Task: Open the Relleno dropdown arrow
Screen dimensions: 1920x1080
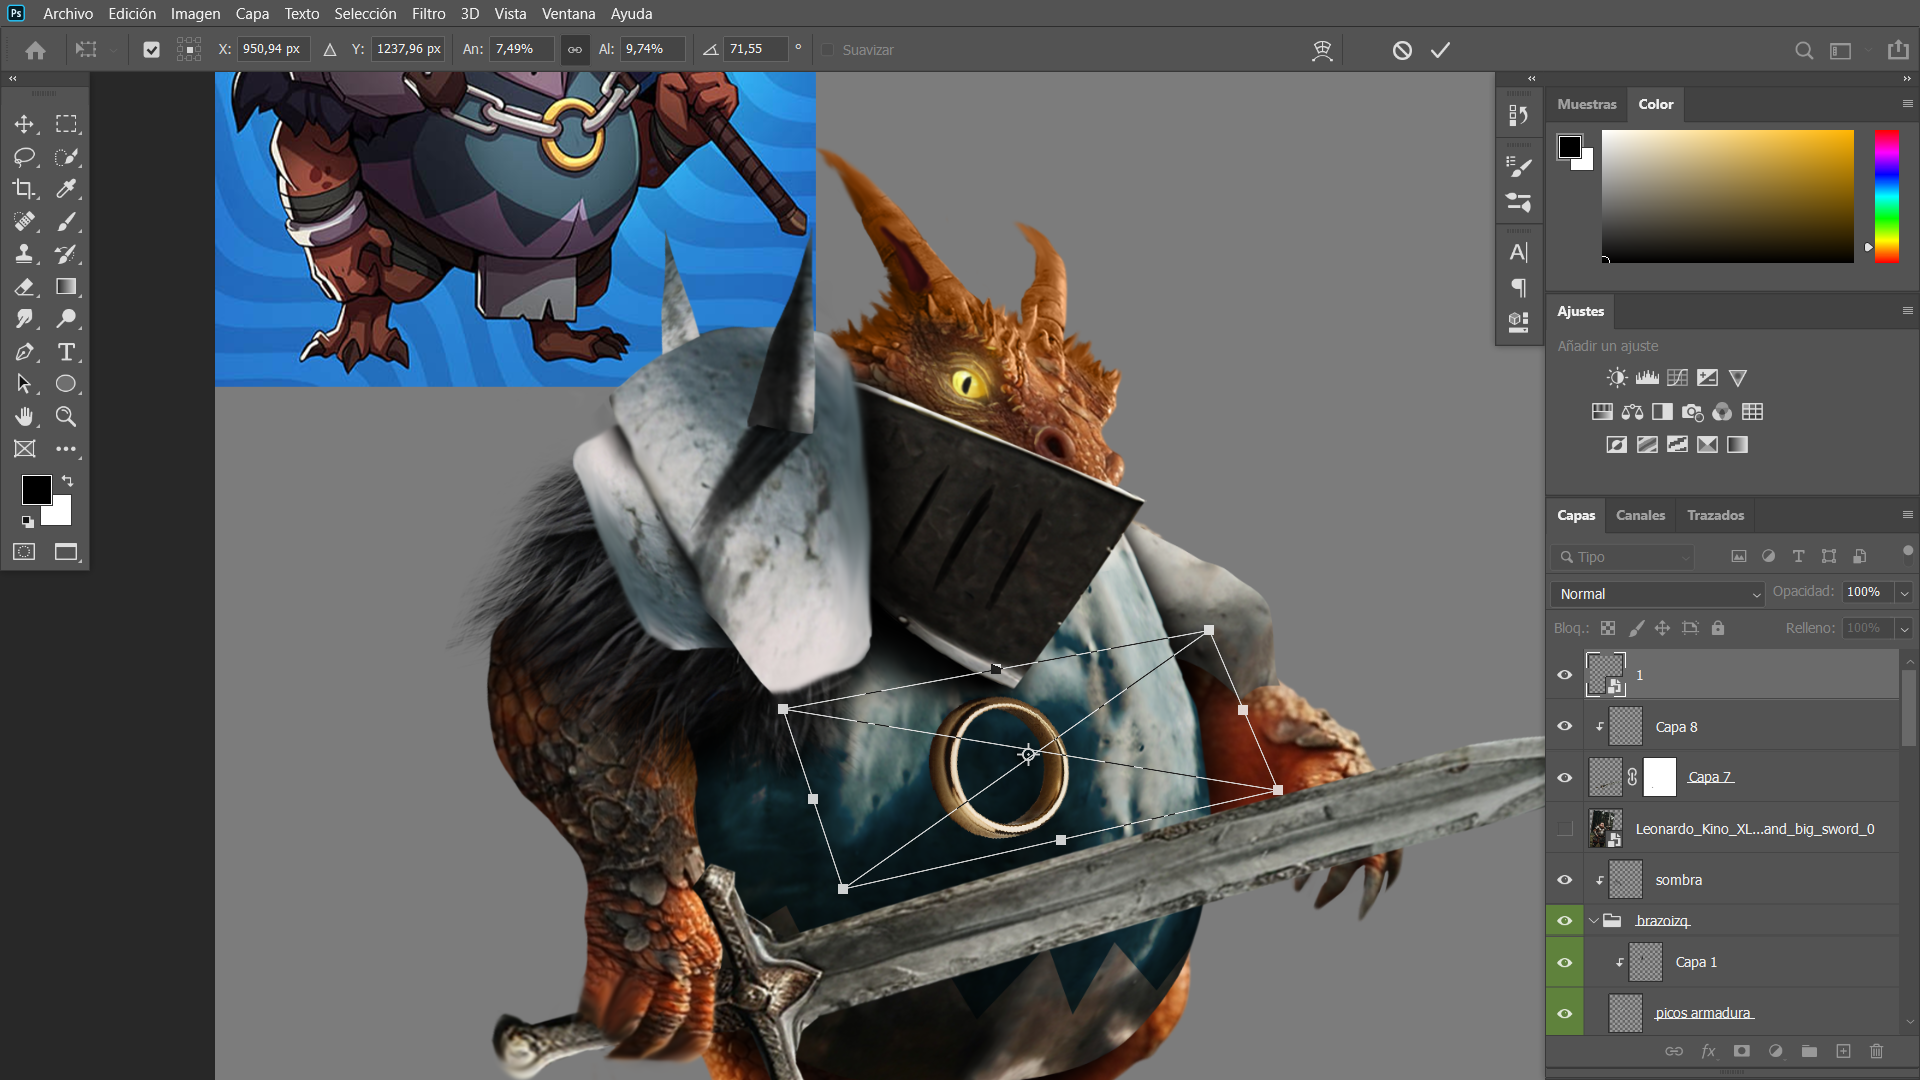Action: click(1904, 629)
